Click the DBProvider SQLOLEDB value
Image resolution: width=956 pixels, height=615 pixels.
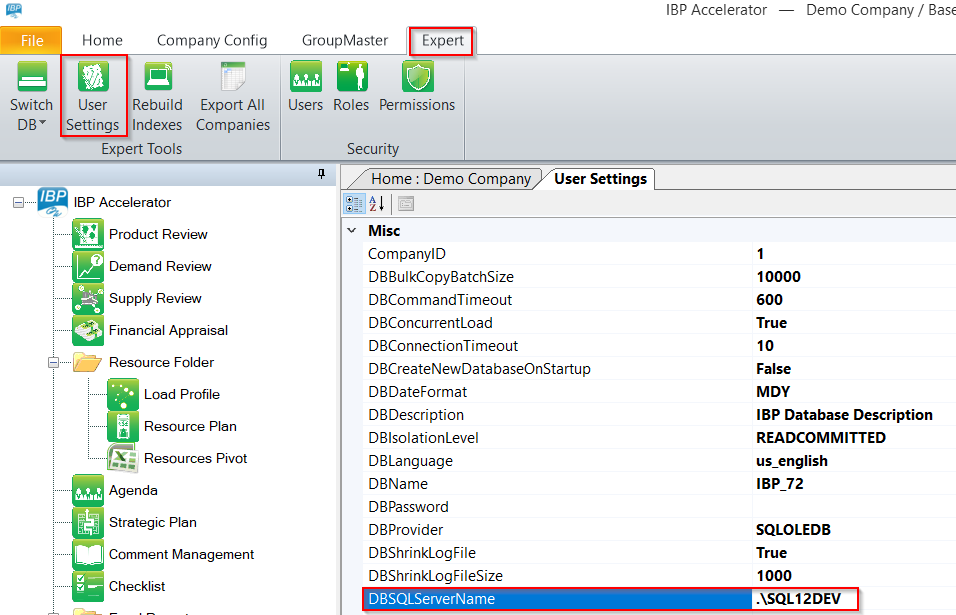coord(793,530)
